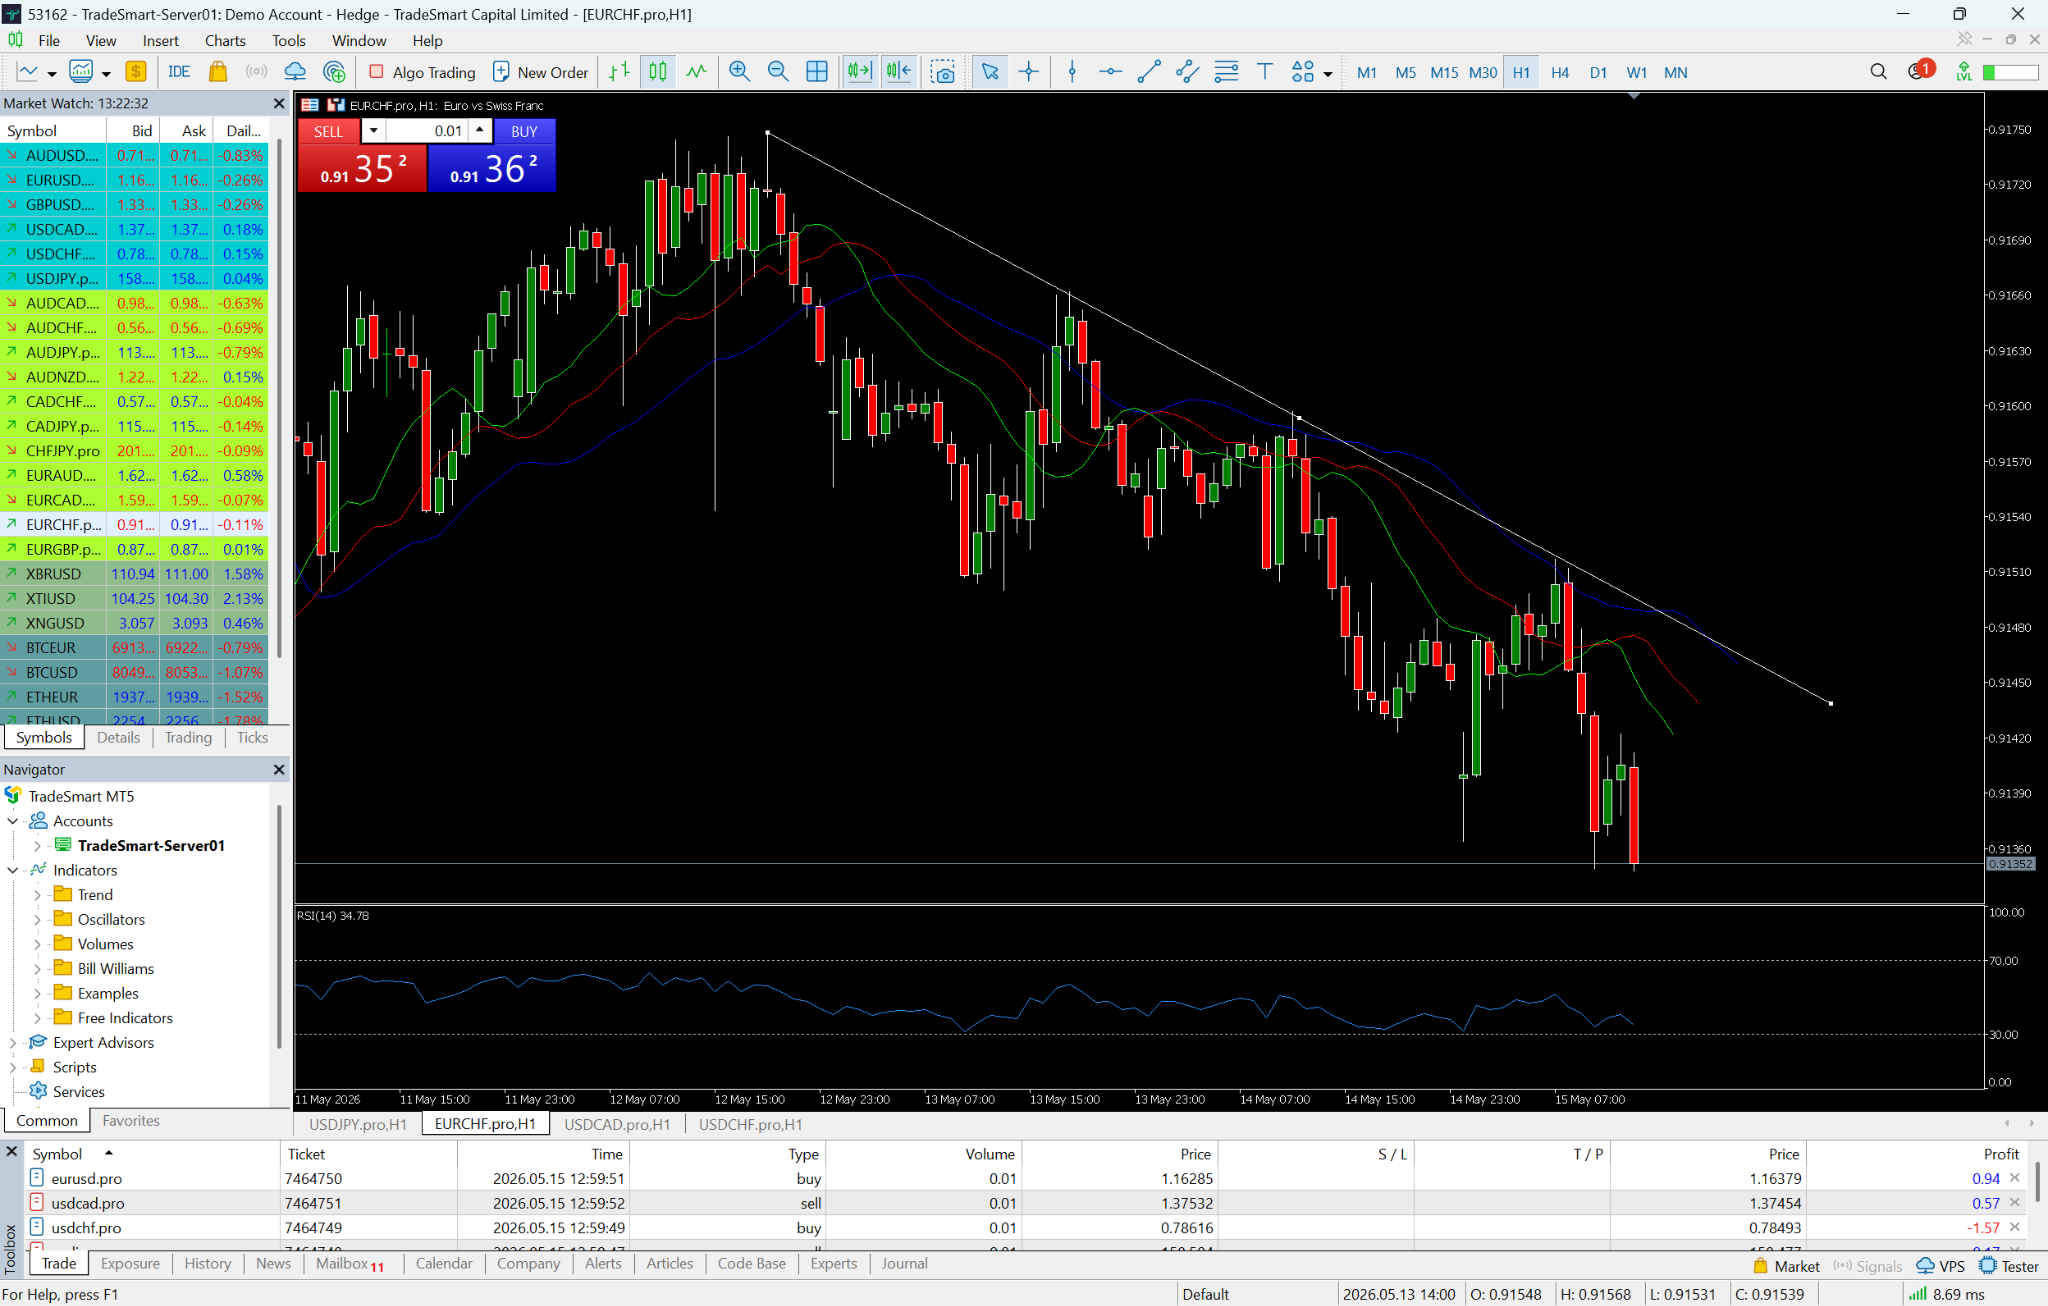
Task: Open the volume dropdown in one-click panel
Action: 373,131
